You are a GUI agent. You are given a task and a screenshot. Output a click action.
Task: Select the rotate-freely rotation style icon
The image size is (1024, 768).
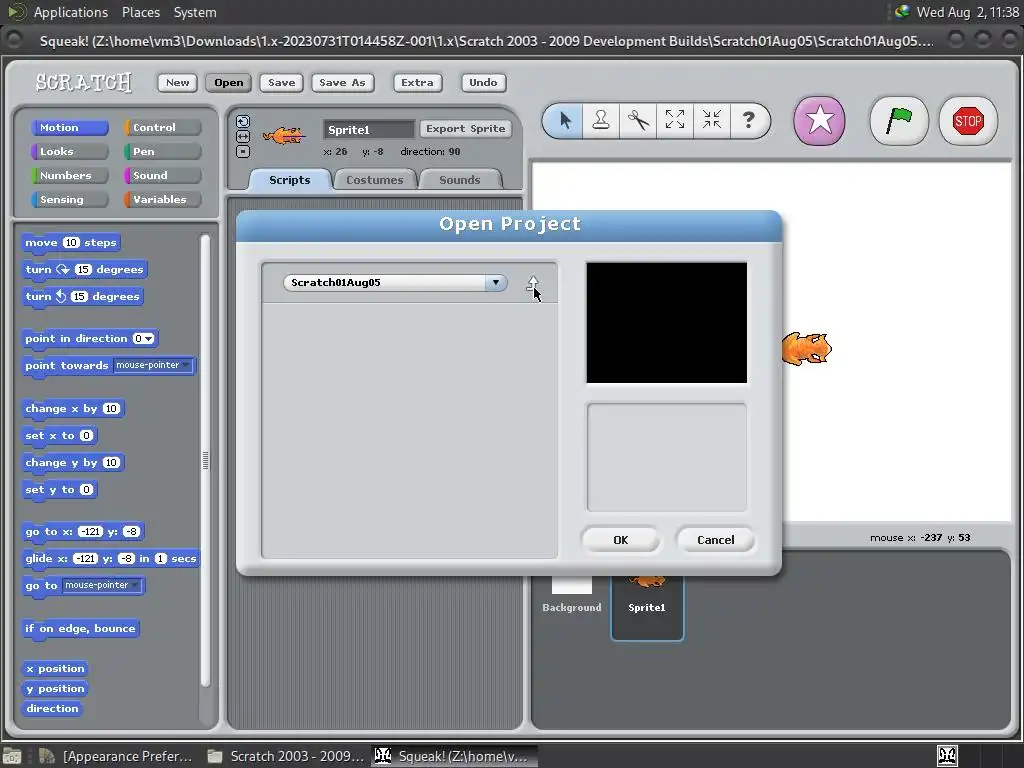point(243,121)
